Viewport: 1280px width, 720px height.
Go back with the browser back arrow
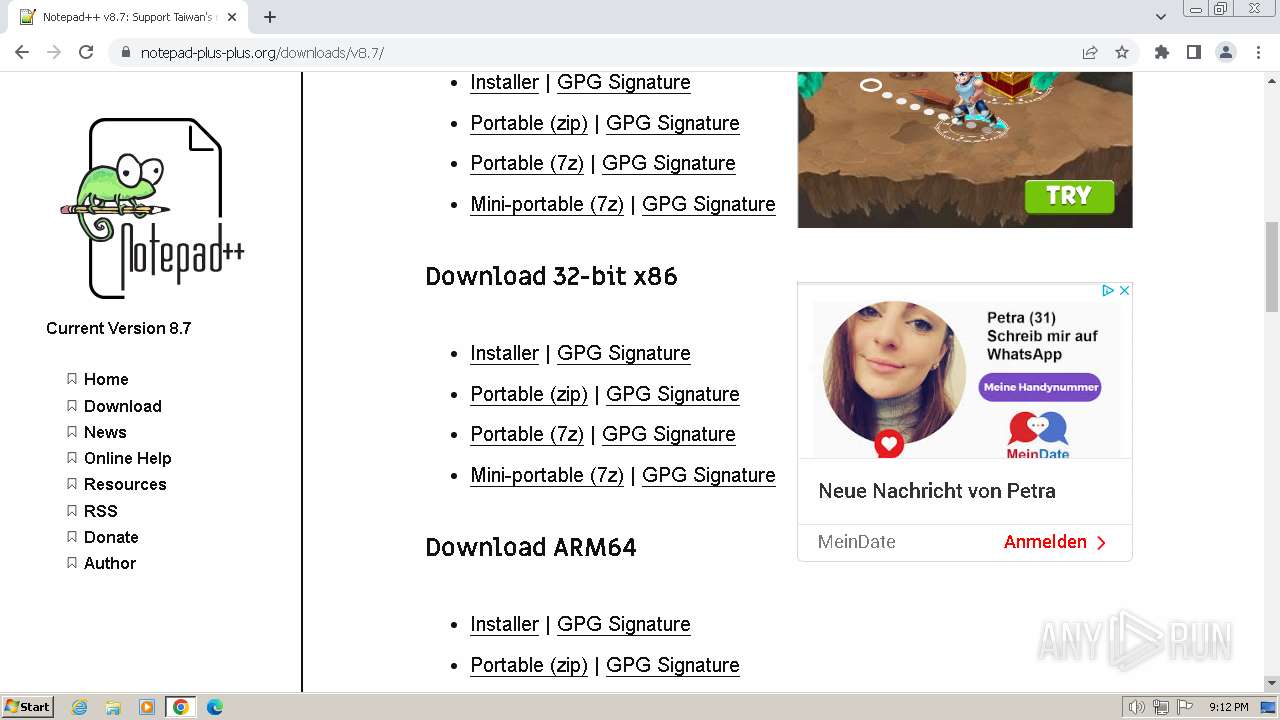[22, 52]
